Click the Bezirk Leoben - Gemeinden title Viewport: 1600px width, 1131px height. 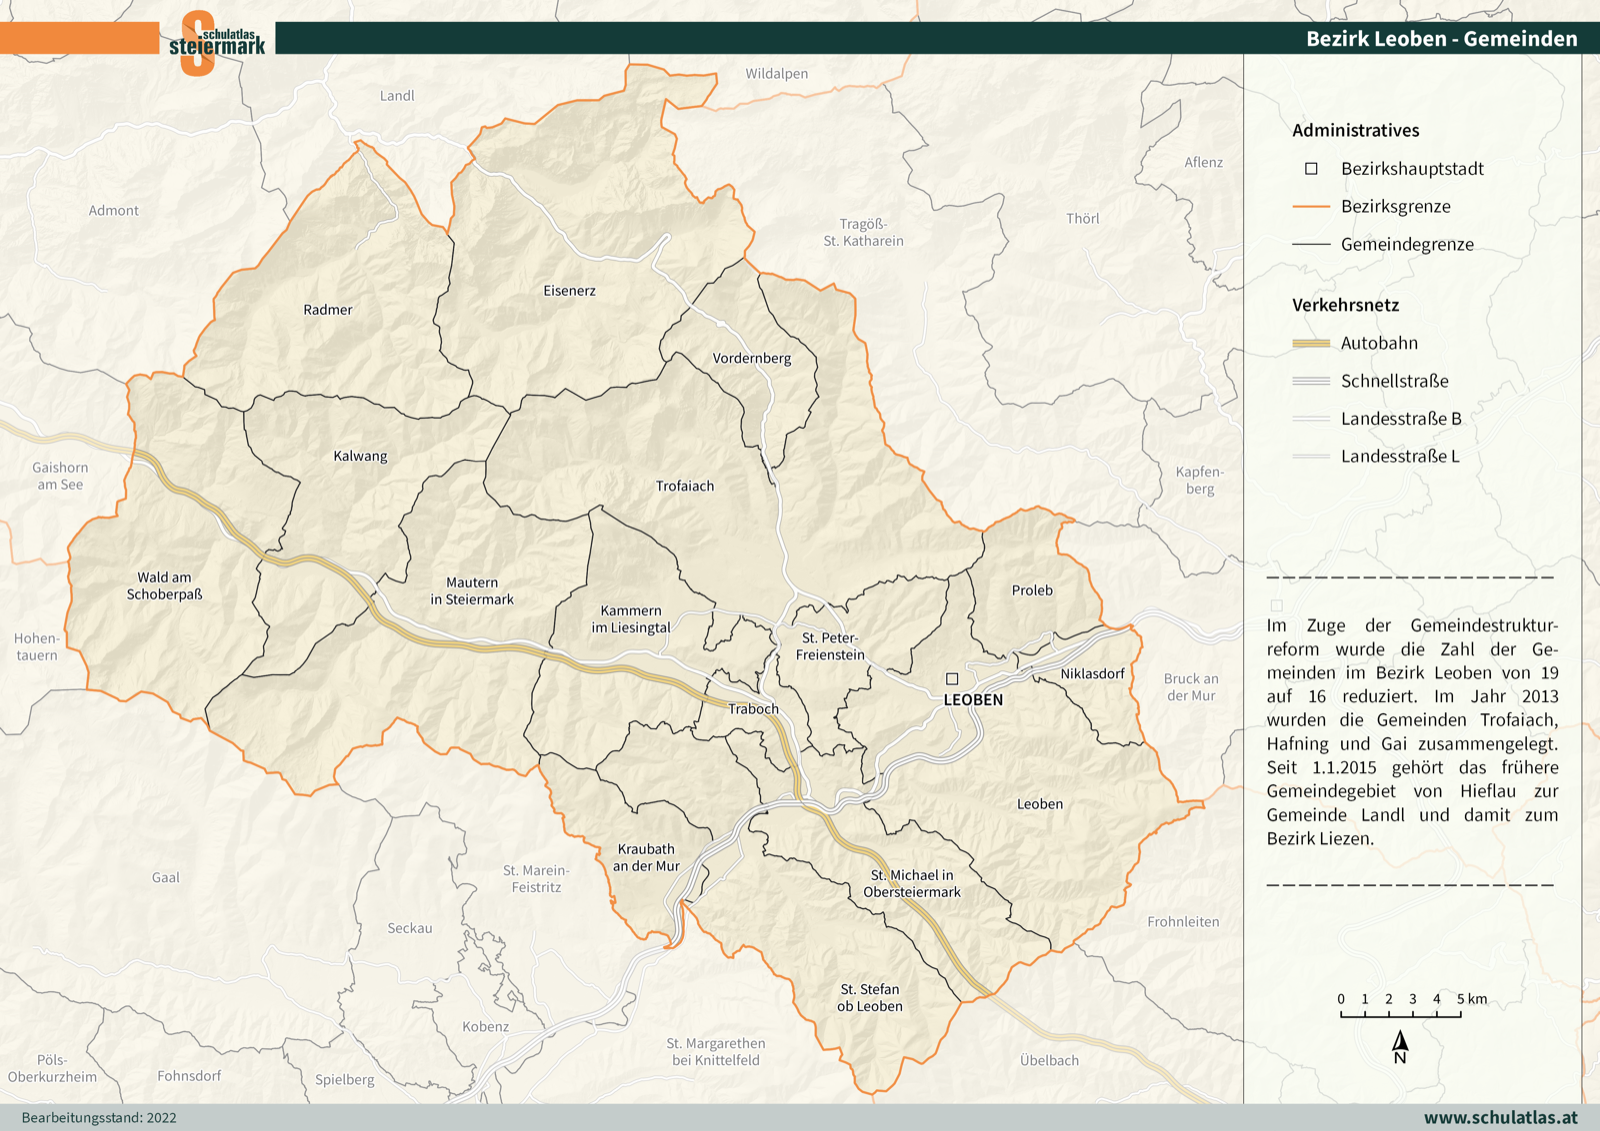[1441, 39]
